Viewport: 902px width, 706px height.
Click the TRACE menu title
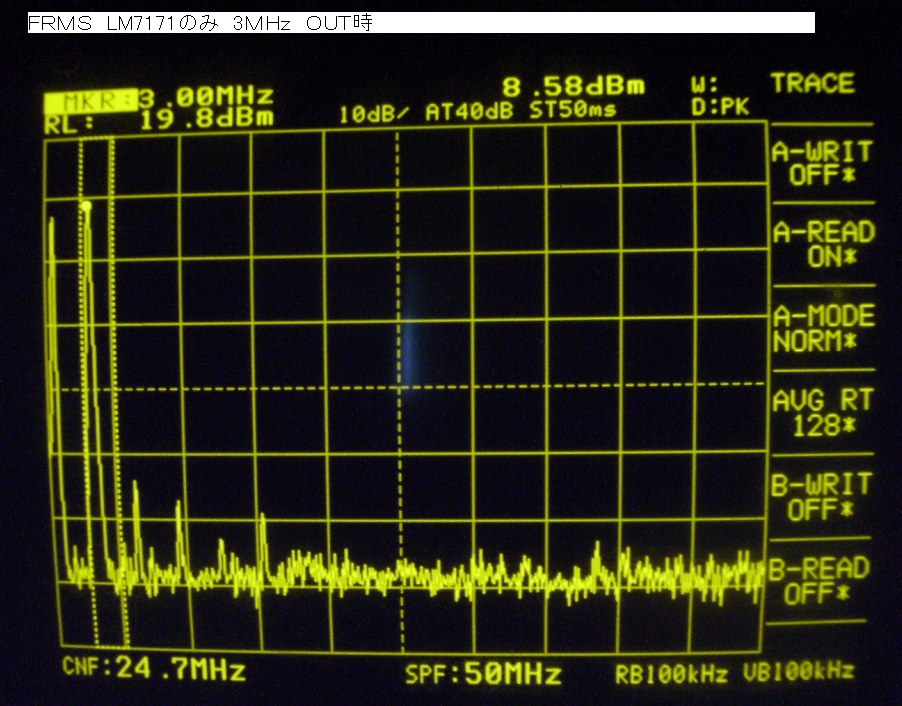pos(812,83)
